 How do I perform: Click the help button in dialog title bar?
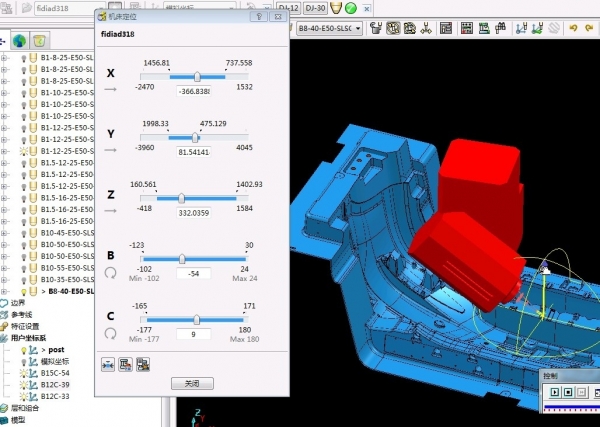(258, 16)
